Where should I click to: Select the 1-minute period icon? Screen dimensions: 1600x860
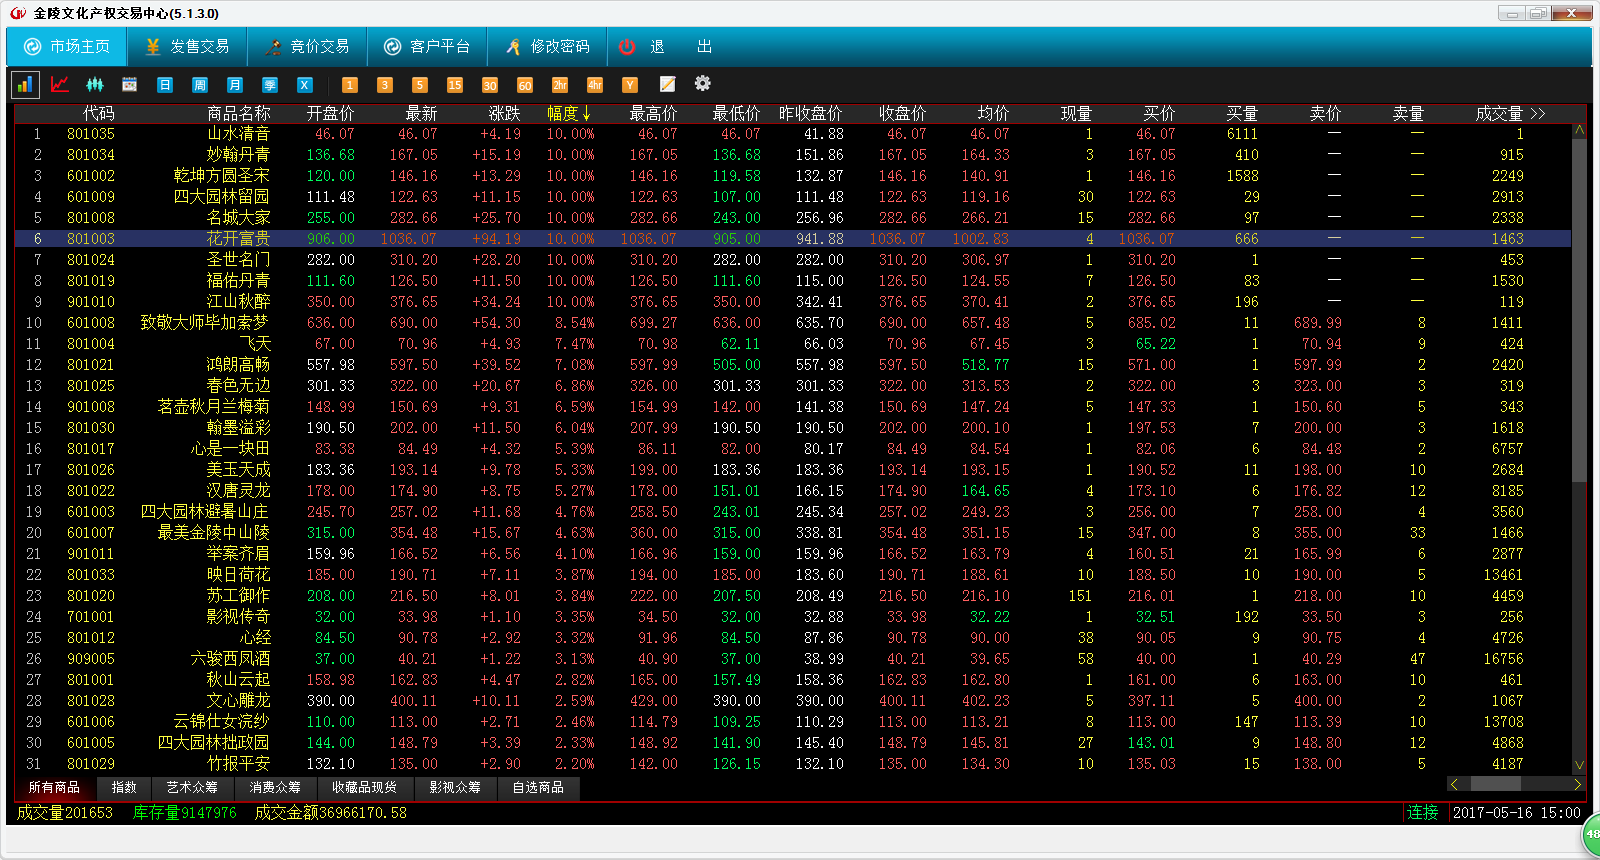(x=350, y=85)
